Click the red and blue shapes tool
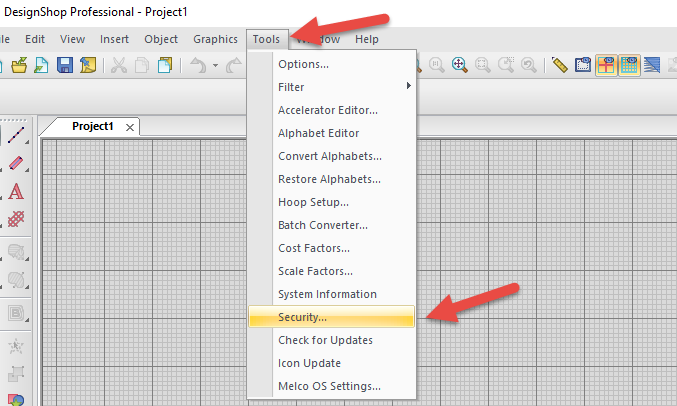Image resolution: width=677 pixels, height=406 pixels. pyautogui.click(x=16, y=400)
